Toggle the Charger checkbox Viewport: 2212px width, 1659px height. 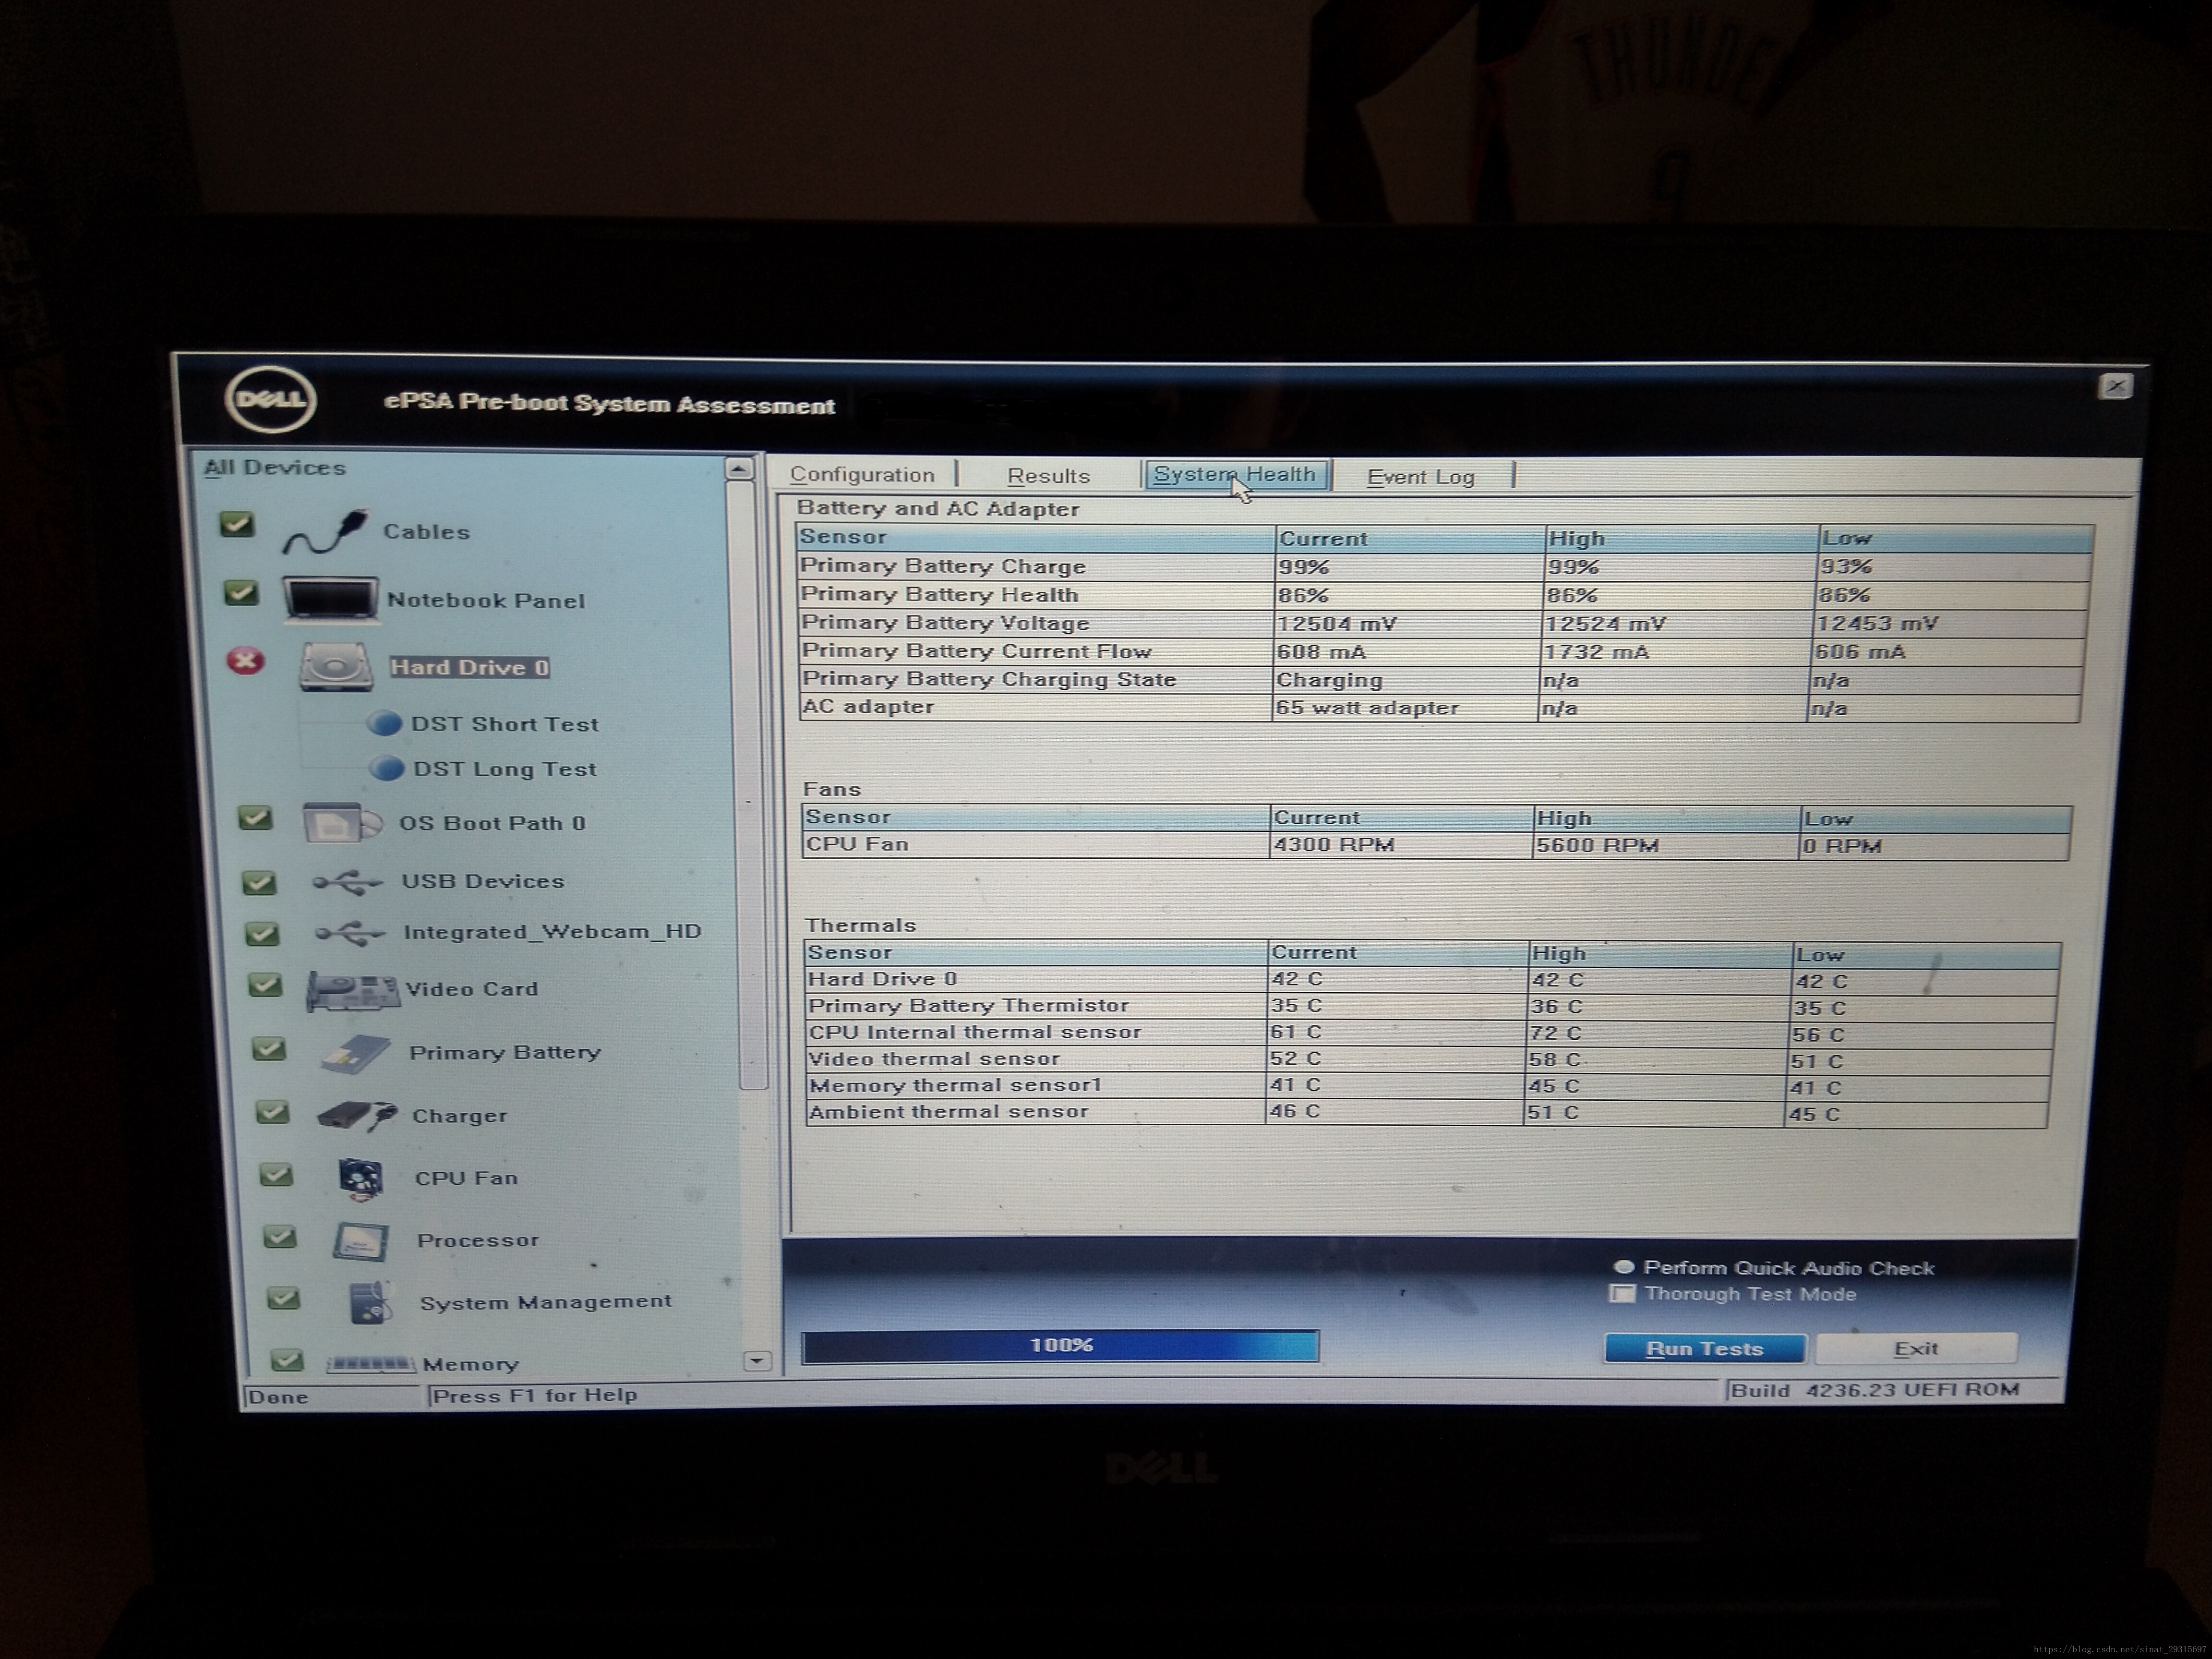click(x=272, y=1112)
